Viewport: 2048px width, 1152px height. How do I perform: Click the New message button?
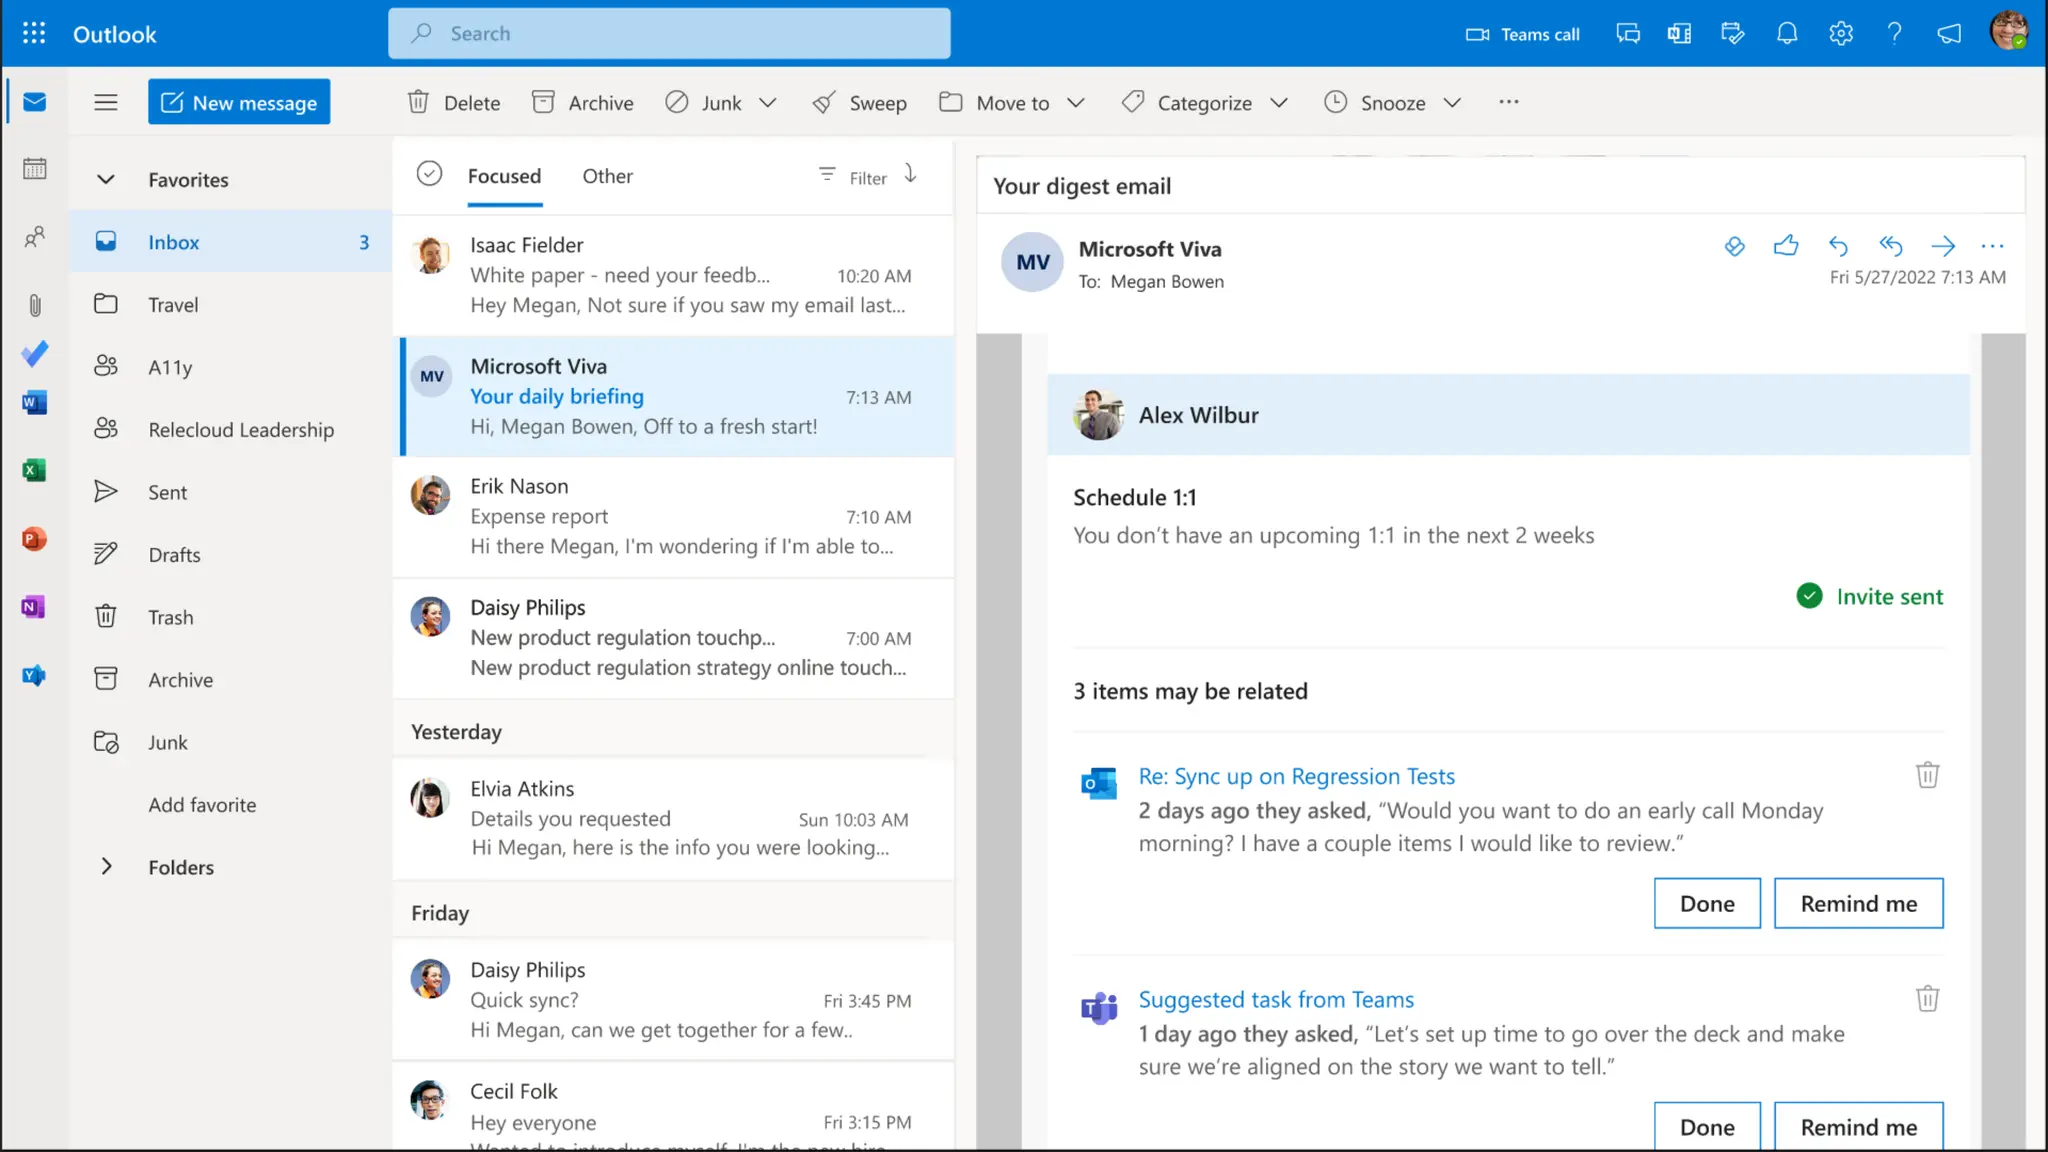tap(239, 102)
